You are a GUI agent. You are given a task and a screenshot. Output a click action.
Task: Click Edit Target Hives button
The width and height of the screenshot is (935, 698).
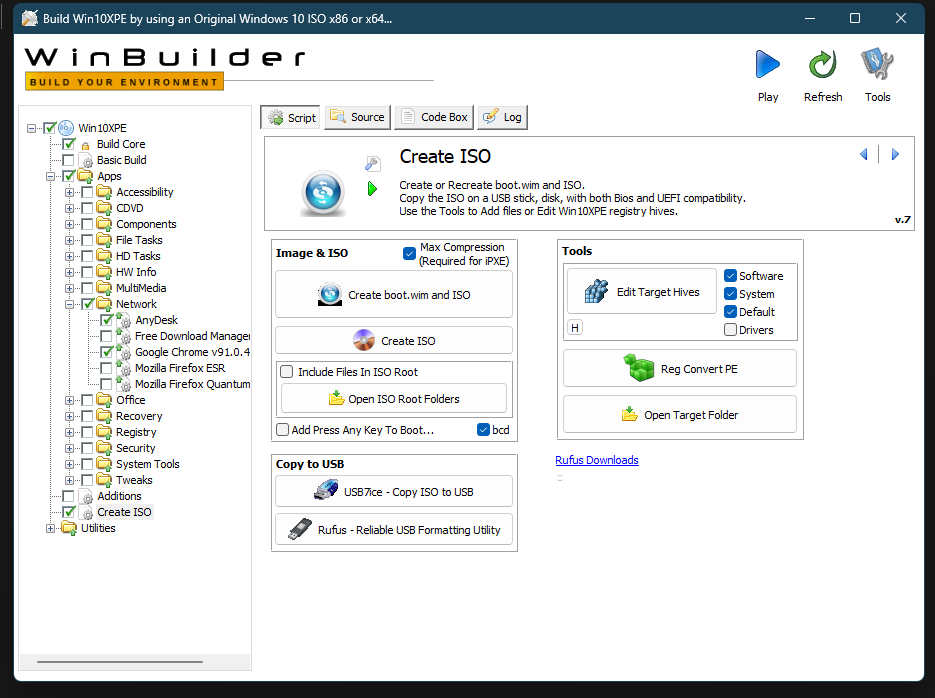coord(642,291)
